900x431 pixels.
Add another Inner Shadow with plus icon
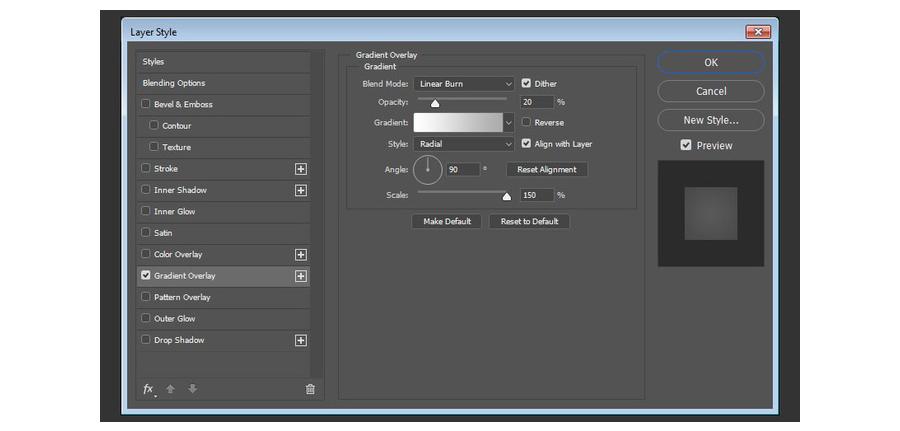click(300, 190)
